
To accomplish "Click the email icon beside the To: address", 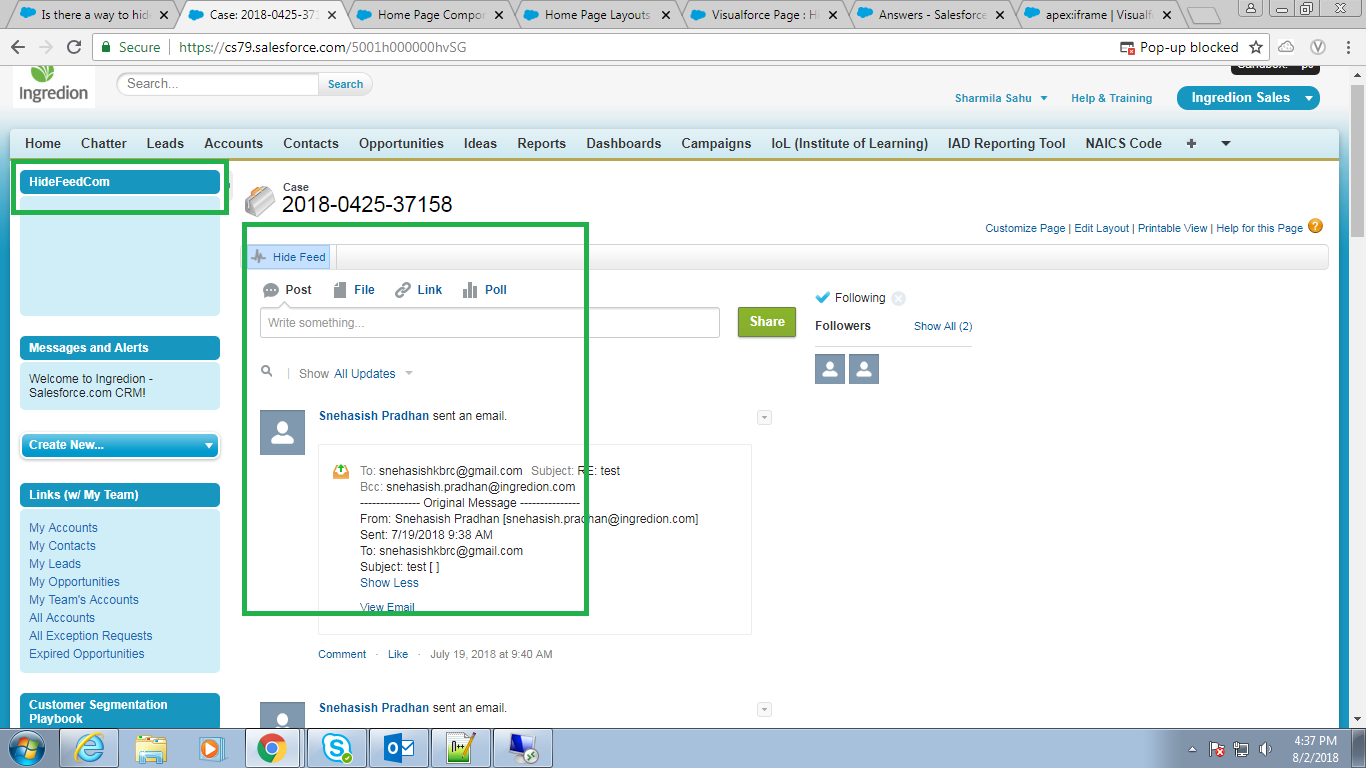I will click(342, 471).
